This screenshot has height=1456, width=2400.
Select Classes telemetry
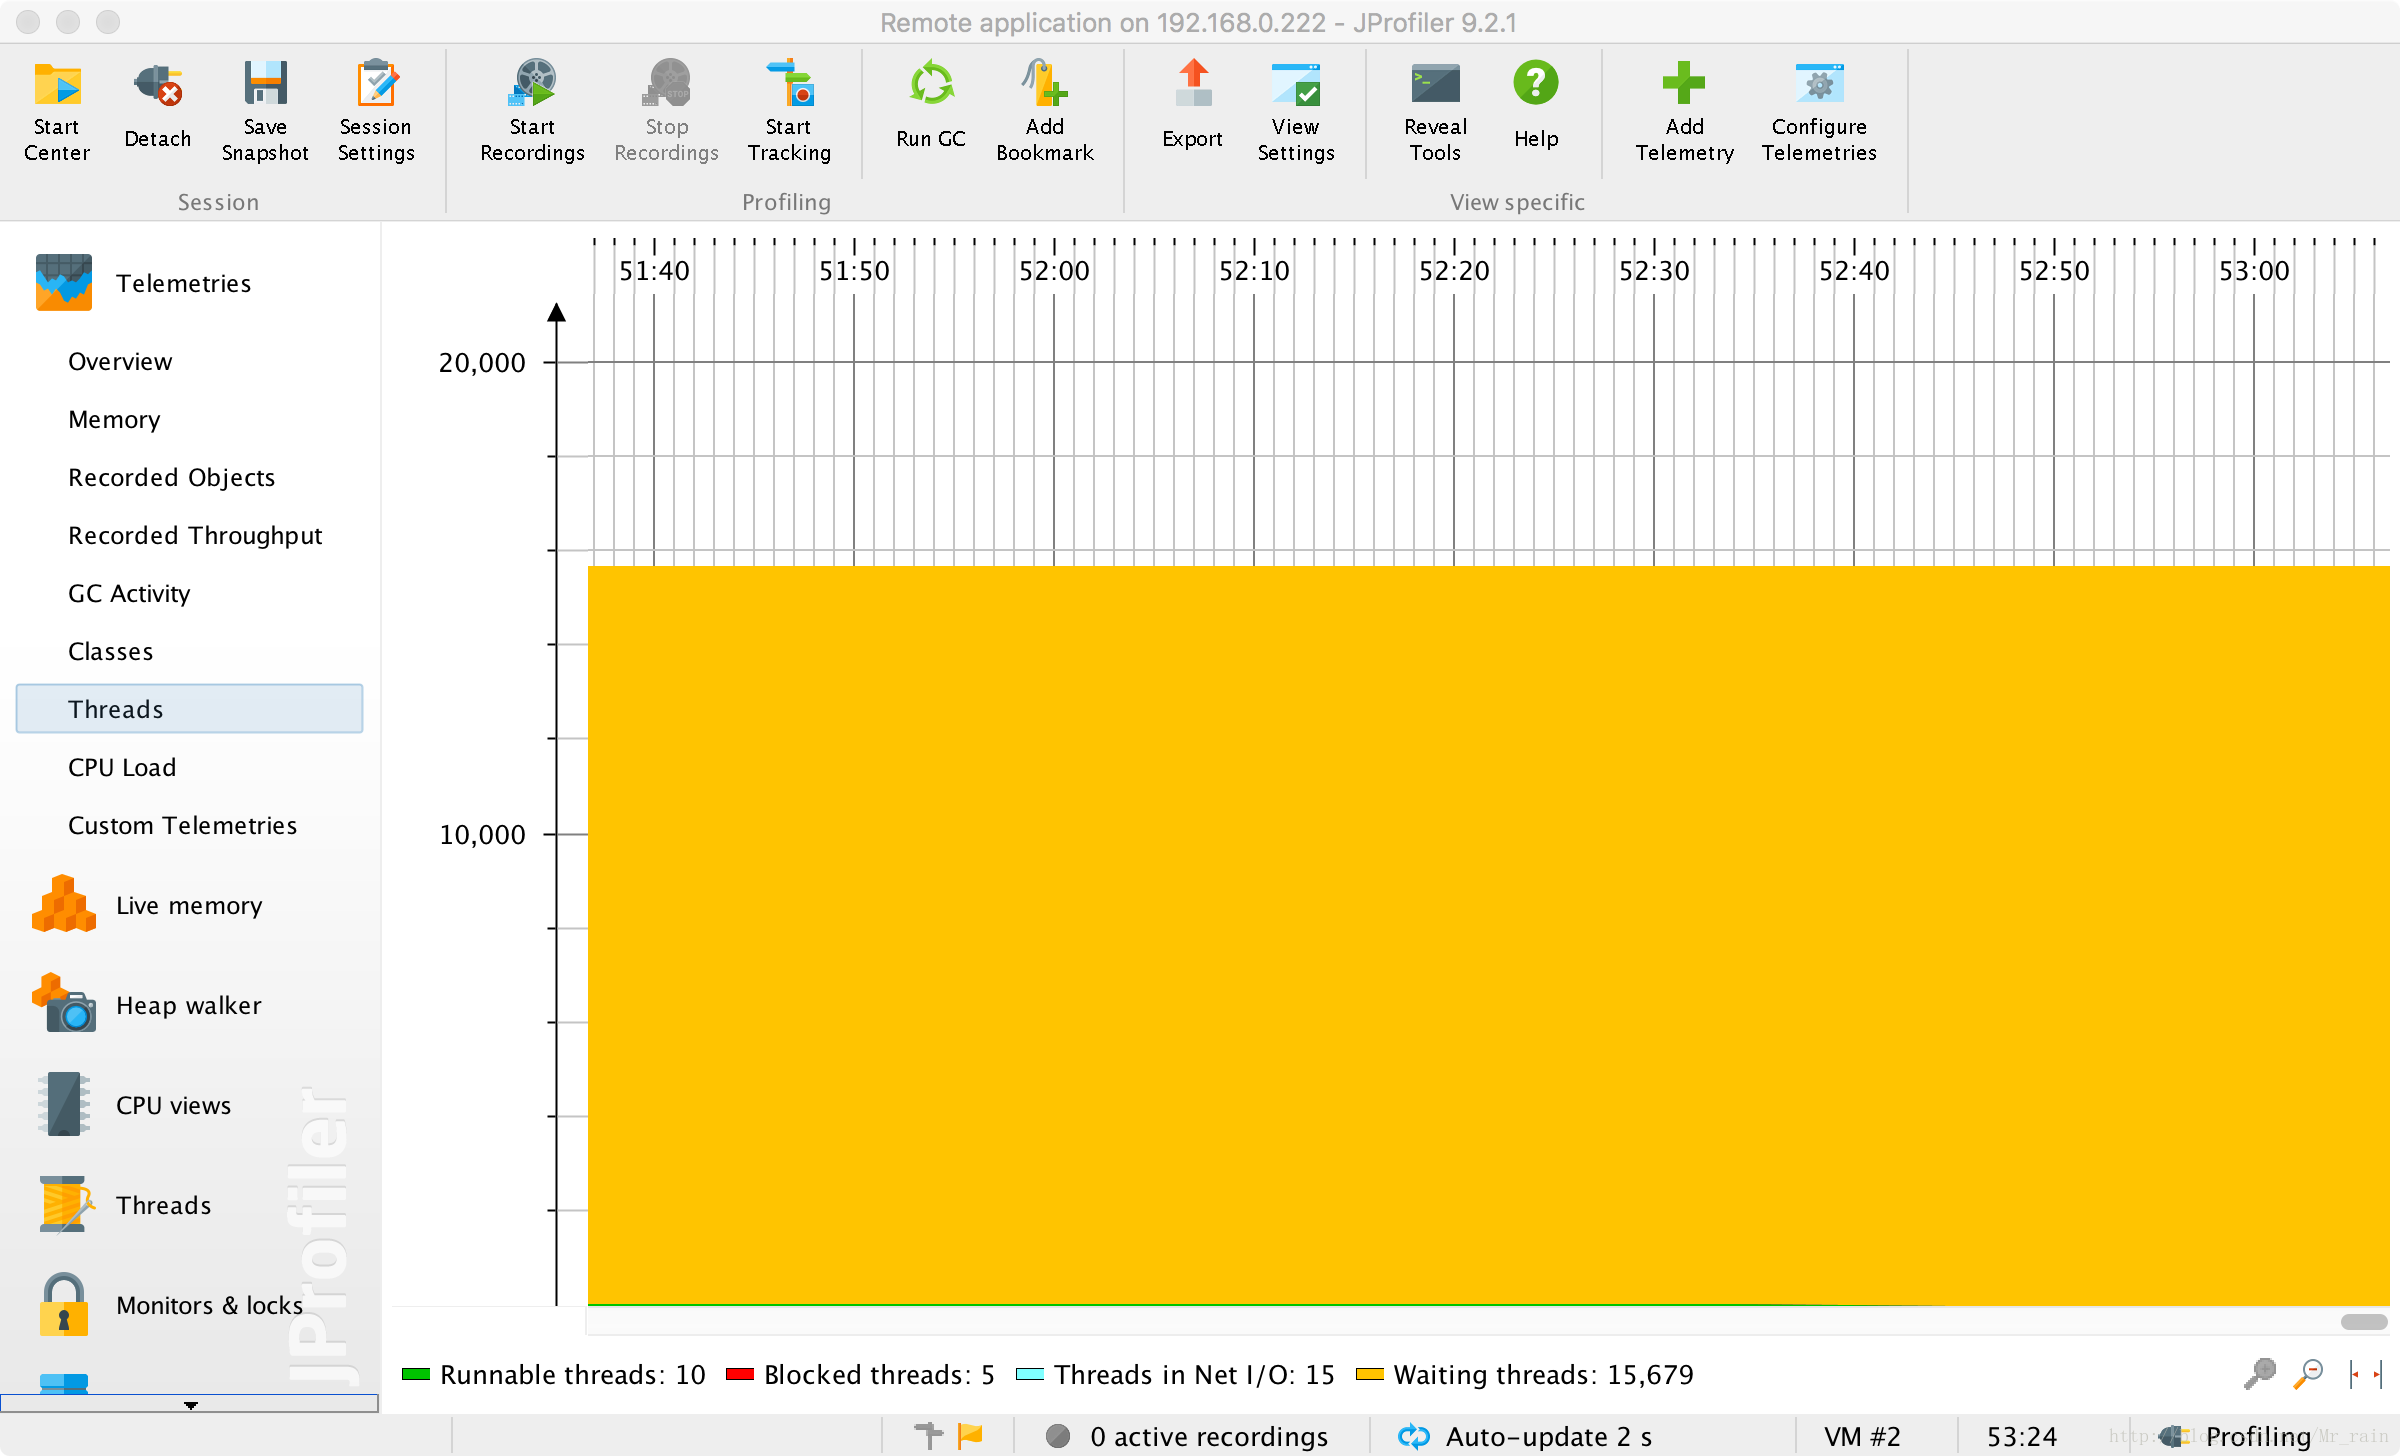point(110,651)
